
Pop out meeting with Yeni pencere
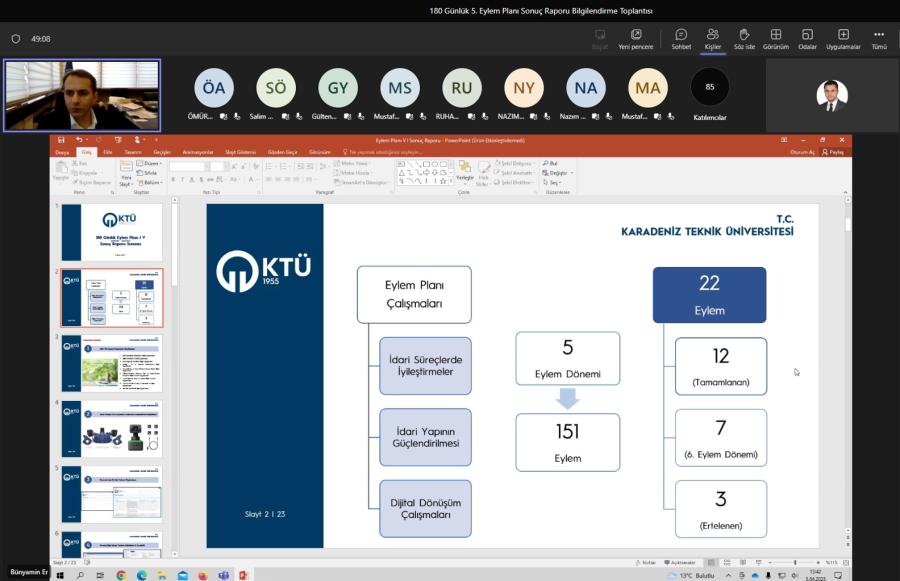click(636, 39)
